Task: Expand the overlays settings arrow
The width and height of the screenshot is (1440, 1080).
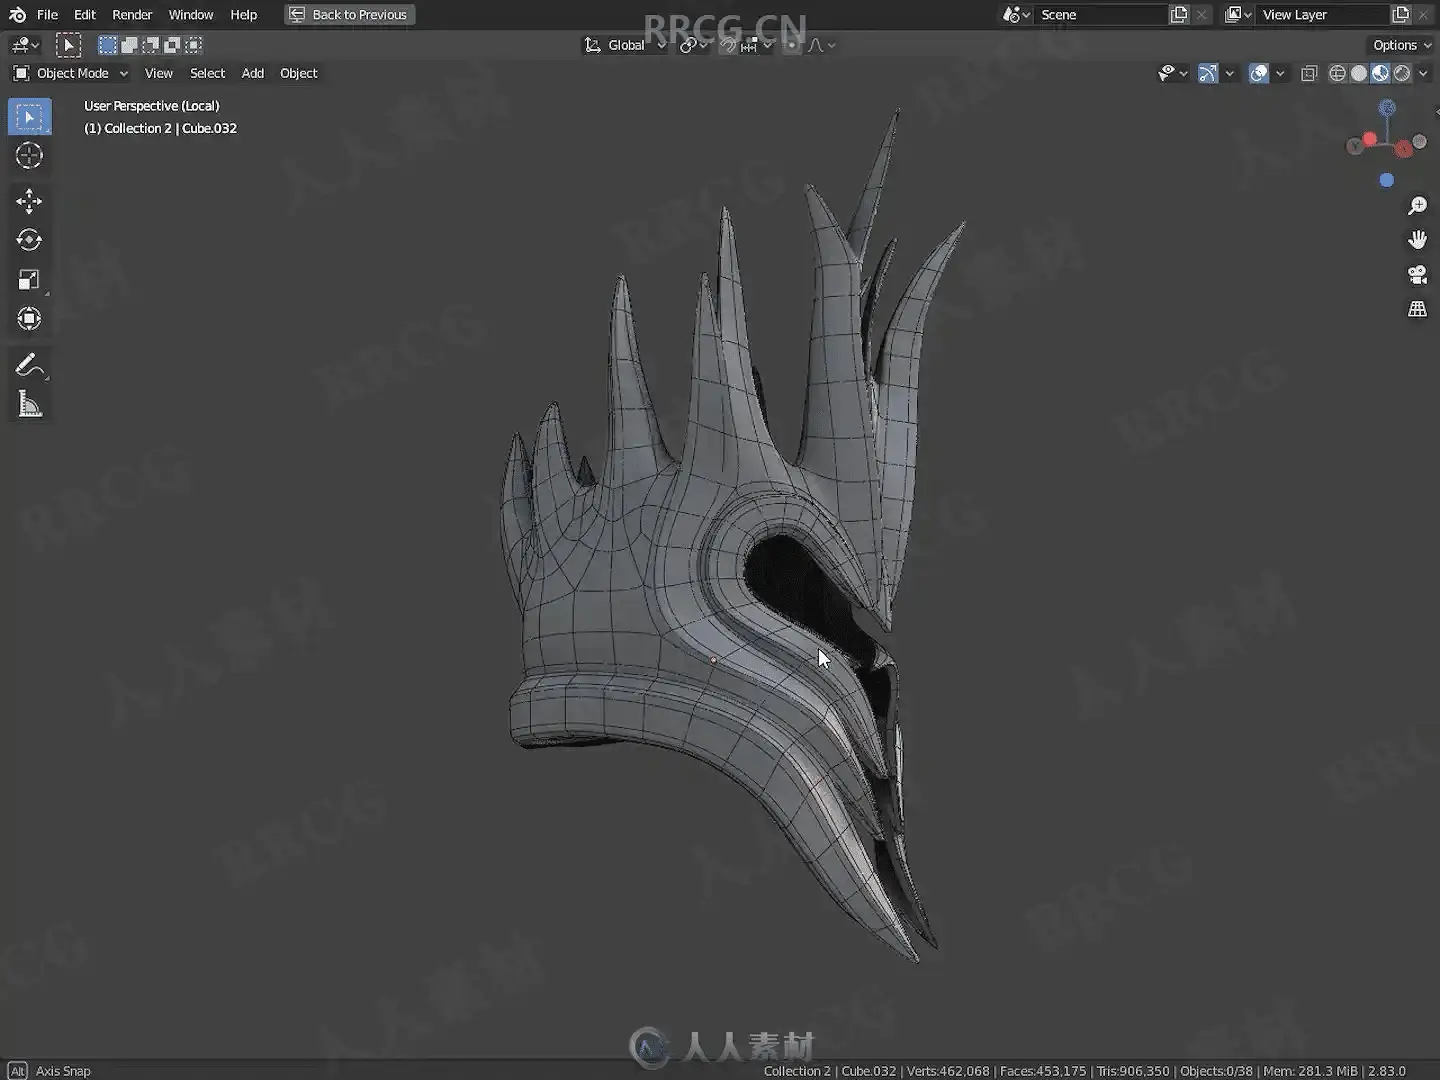Action: [1280, 73]
